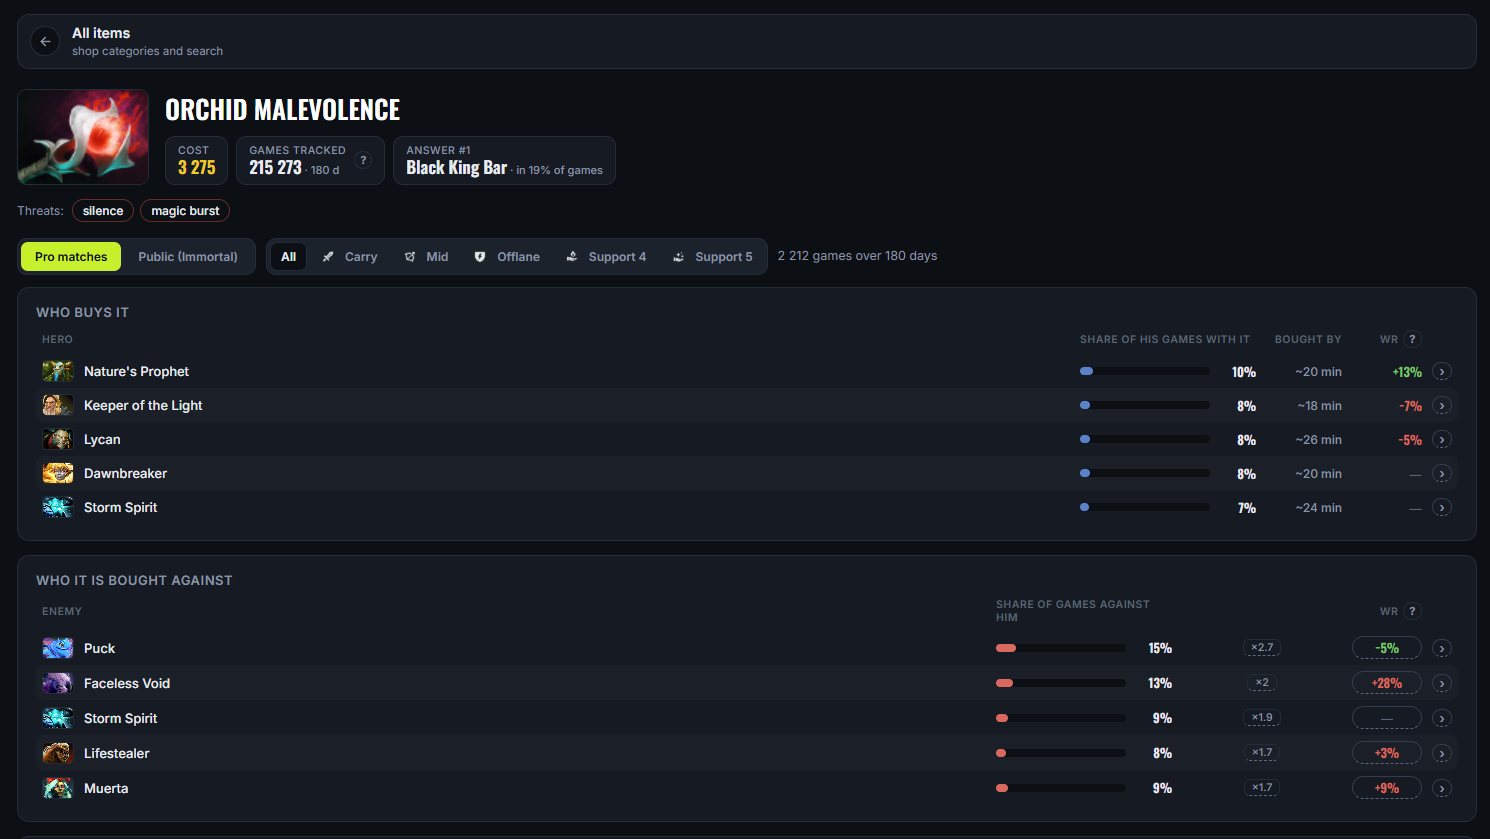The width and height of the screenshot is (1490, 839).
Task: Select the All roles filter
Action: click(x=288, y=257)
